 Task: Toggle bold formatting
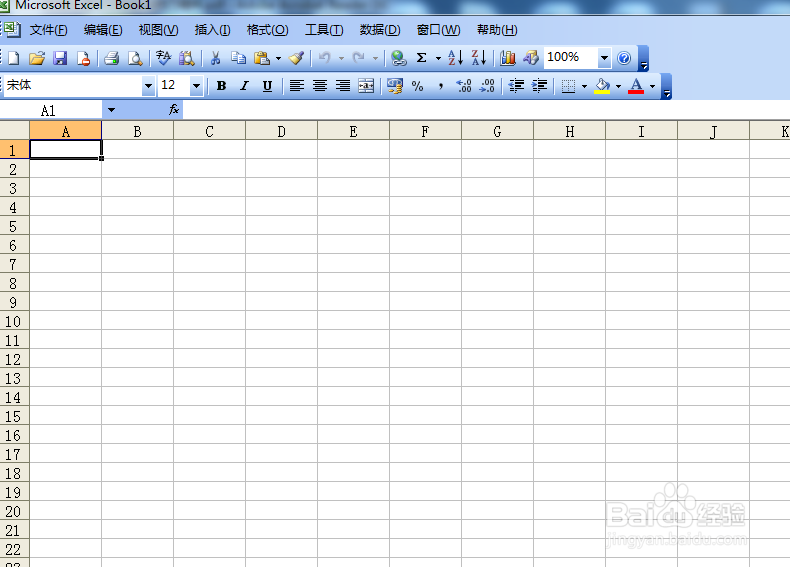pyautogui.click(x=221, y=86)
